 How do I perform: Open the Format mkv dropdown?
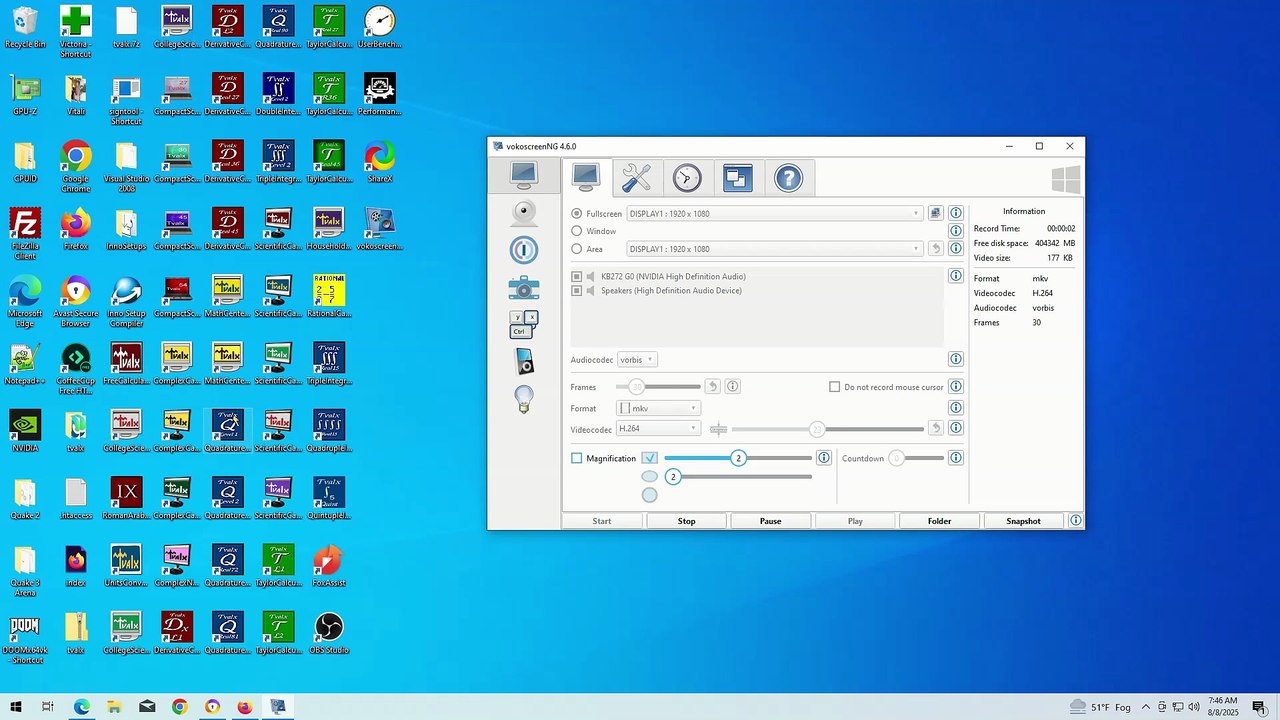[658, 408]
